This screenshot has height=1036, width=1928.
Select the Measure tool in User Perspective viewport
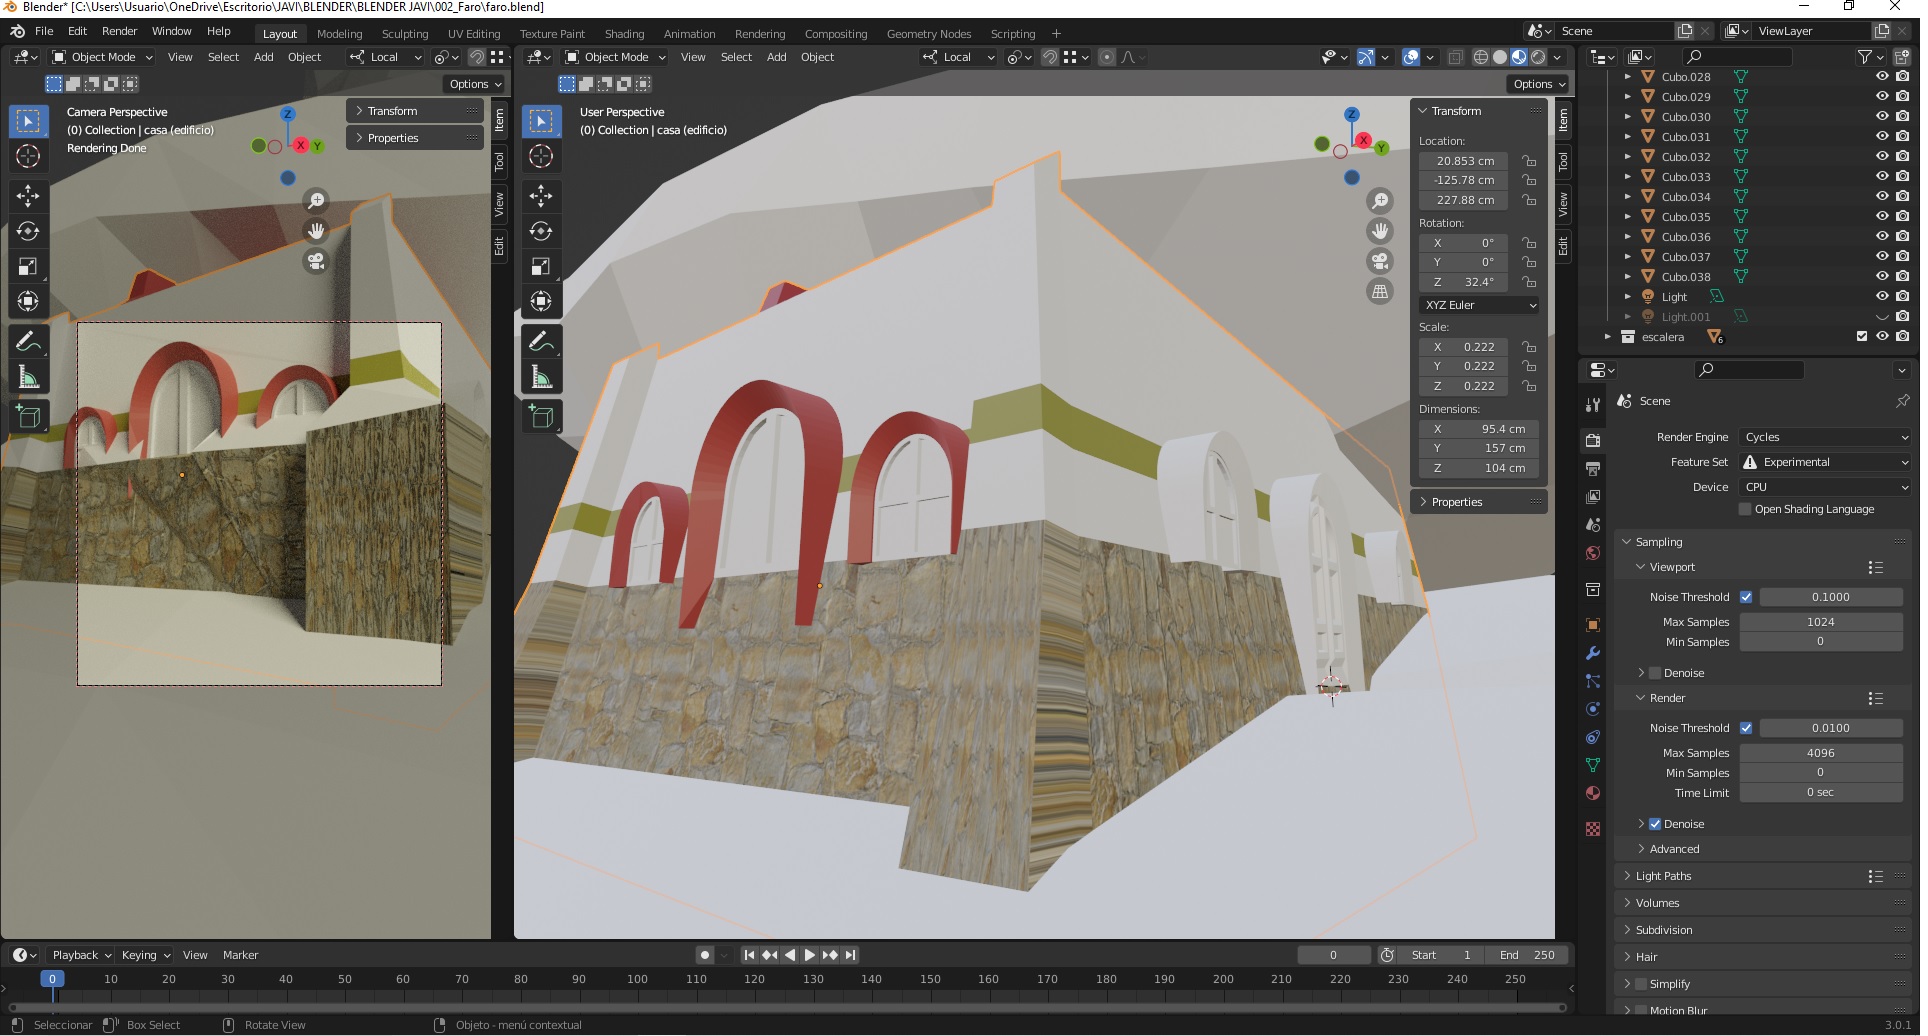[x=541, y=377]
